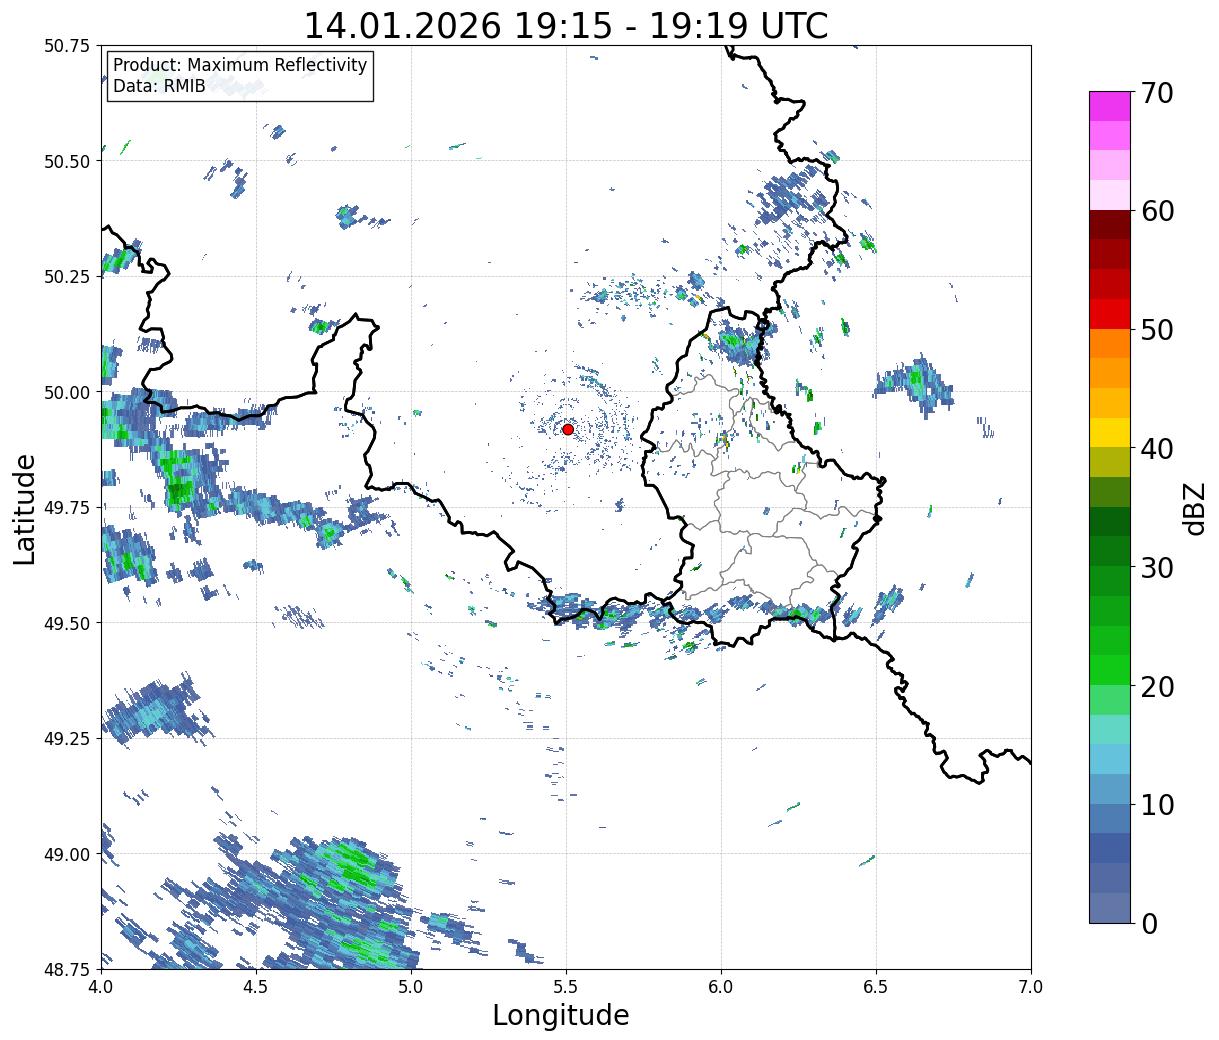
Task: Pick the light cyan segment below 20
Action: [x=1110, y=730]
